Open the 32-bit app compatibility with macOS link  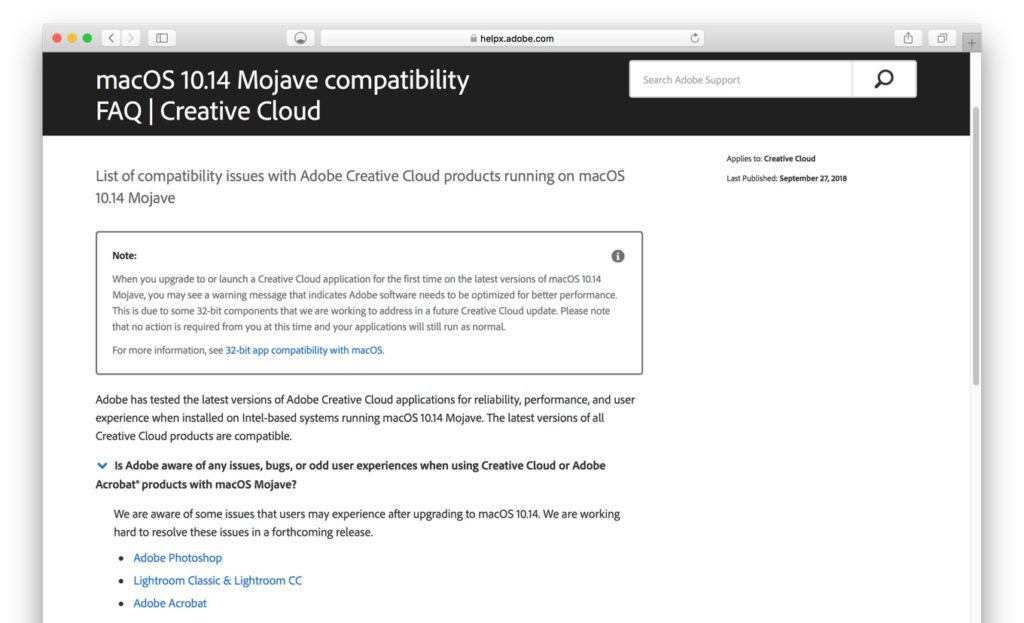click(x=304, y=350)
